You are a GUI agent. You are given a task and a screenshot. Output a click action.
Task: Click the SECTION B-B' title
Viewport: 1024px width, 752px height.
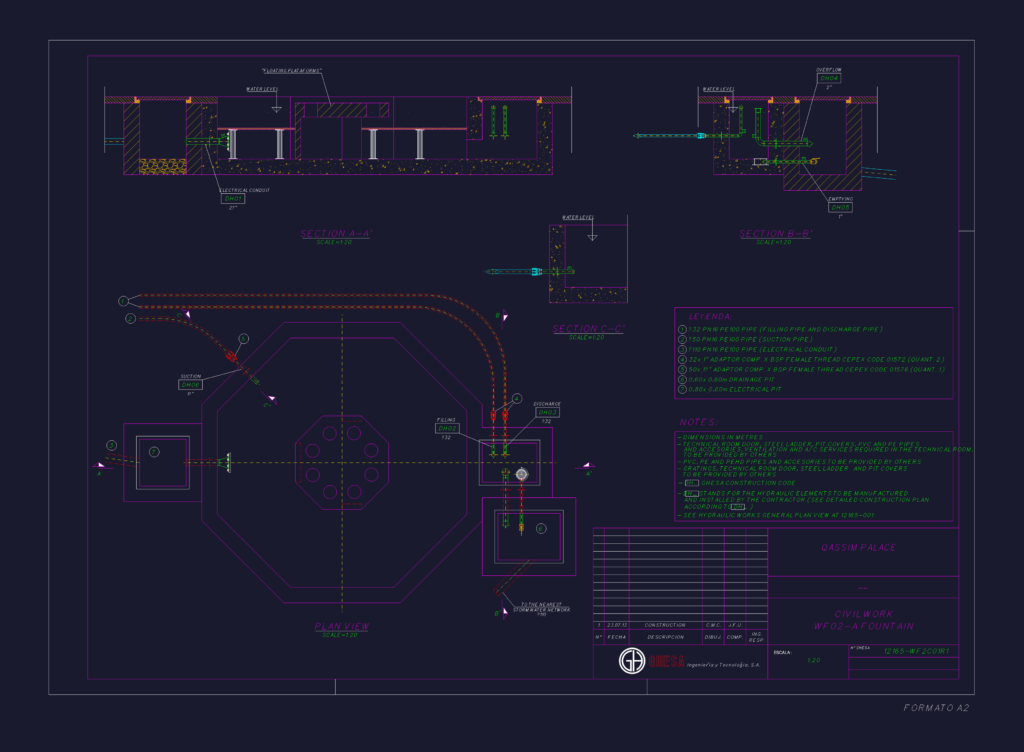[776, 233]
